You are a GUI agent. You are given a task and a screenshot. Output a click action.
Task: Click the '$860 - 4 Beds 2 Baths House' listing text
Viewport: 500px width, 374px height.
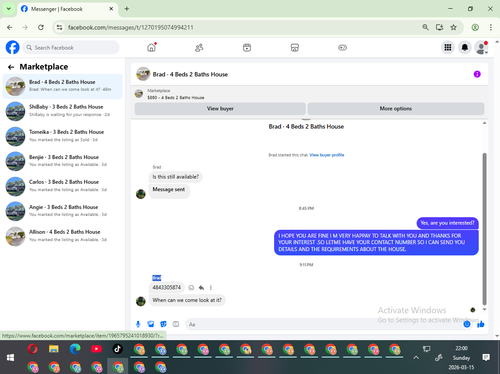click(x=176, y=98)
